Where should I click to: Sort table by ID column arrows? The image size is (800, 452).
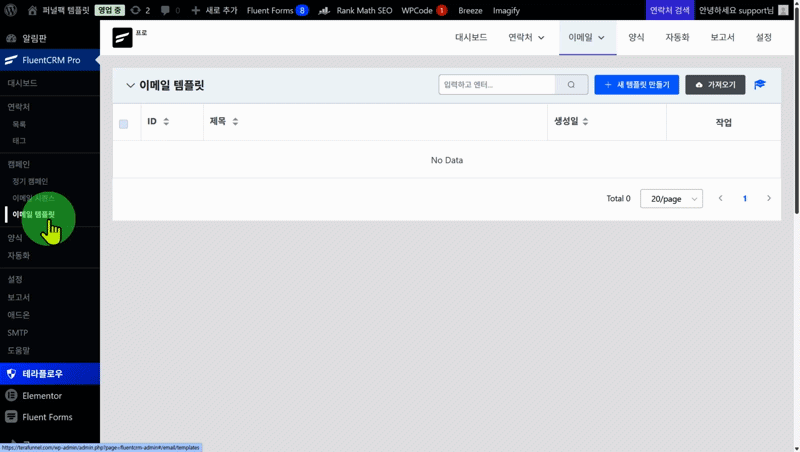click(x=166, y=122)
